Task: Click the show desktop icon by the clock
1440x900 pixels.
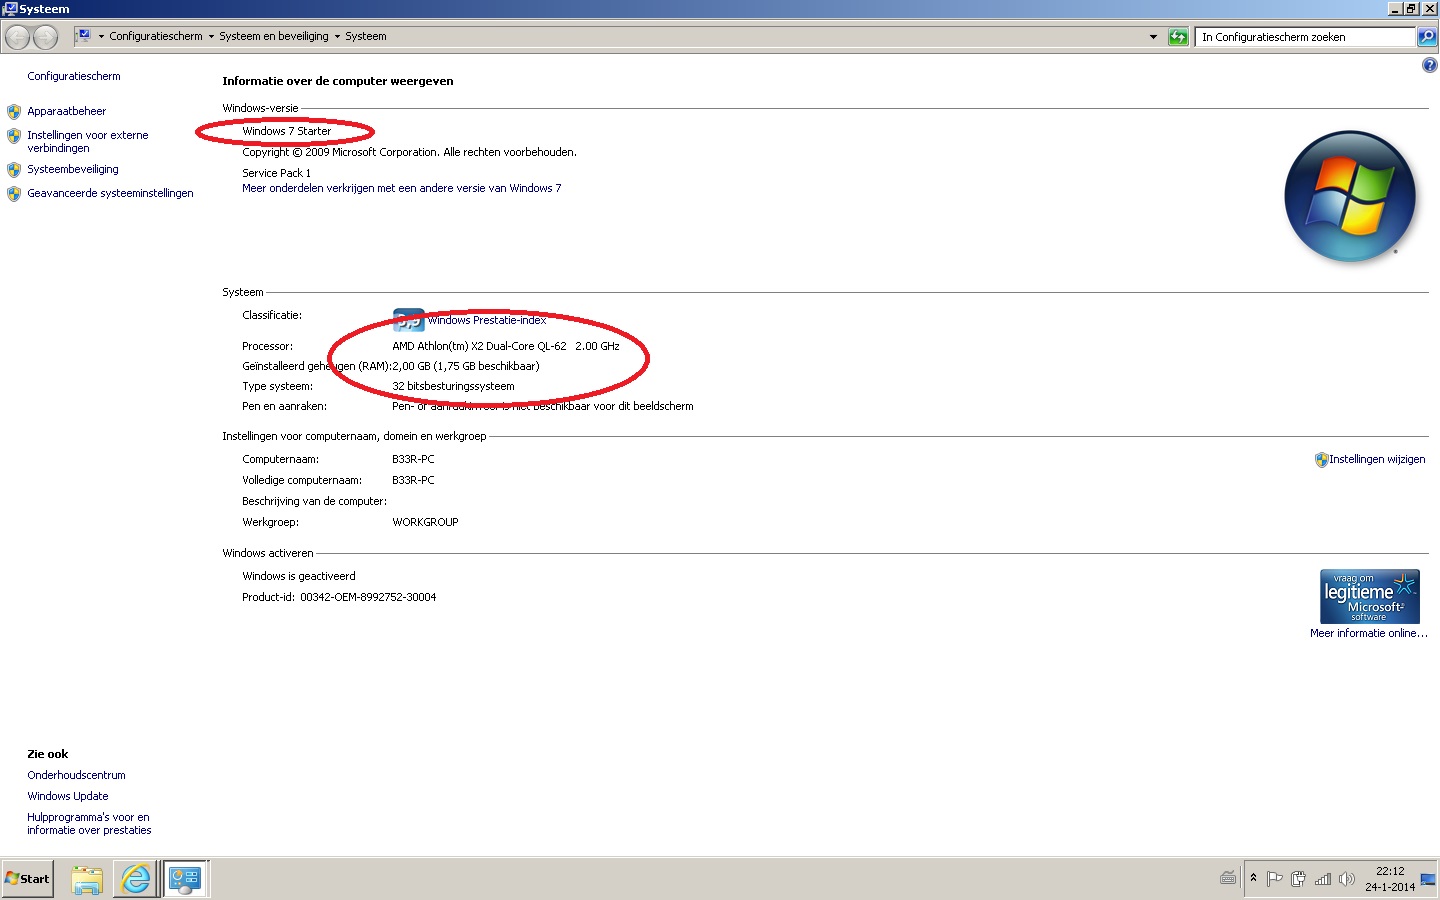Action: 1428,880
